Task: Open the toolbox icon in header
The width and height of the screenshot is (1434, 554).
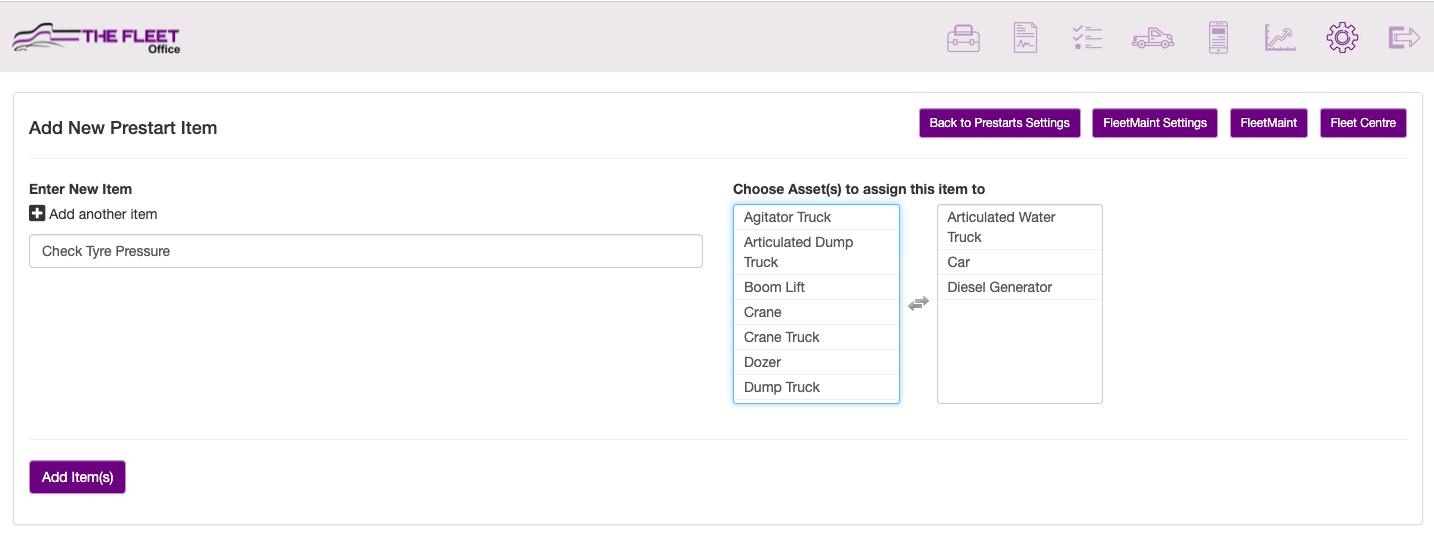Action: pyautogui.click(x=963, y=38)
